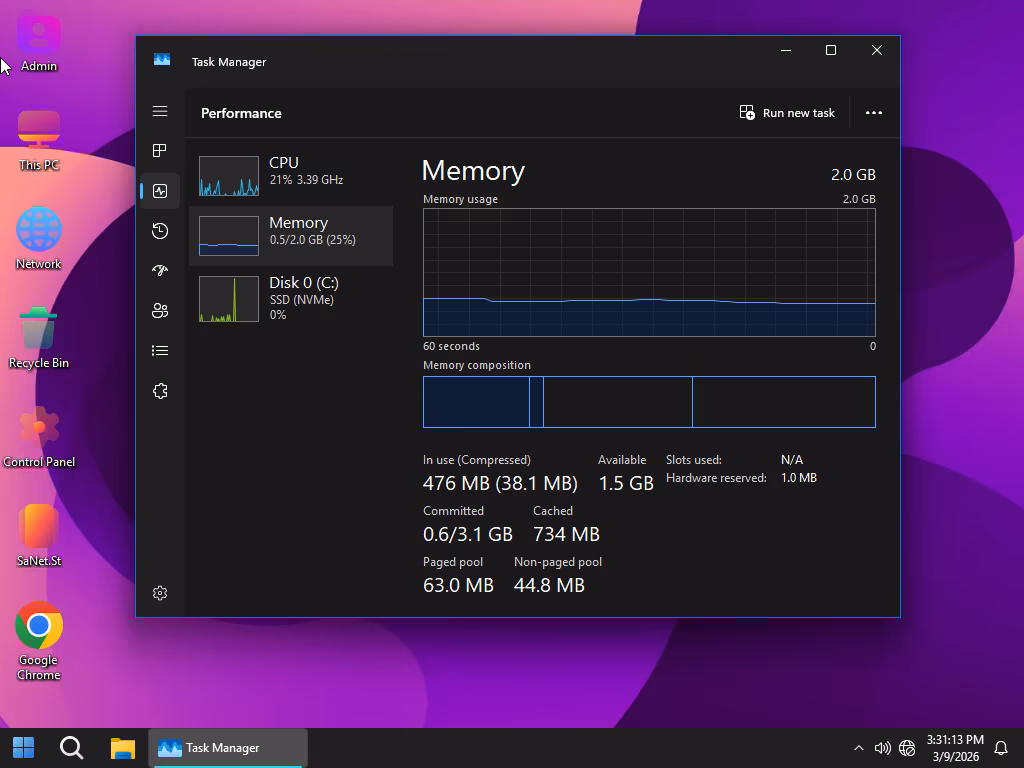The image size is (1024, 768).
Task: Select the CPU performance item
Action: pos(291,176)
